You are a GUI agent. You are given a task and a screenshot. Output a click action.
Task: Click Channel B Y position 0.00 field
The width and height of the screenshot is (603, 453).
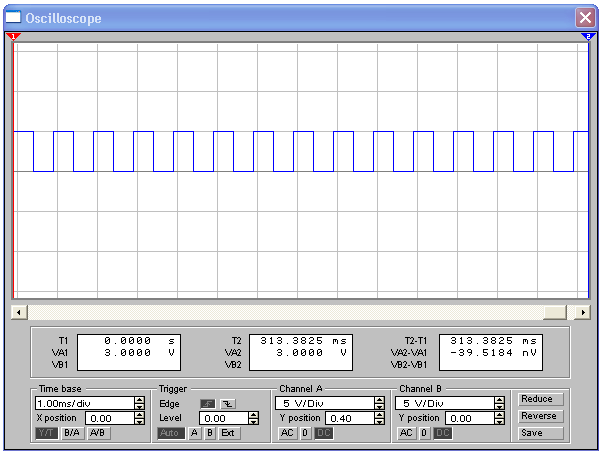click(470, 418)
